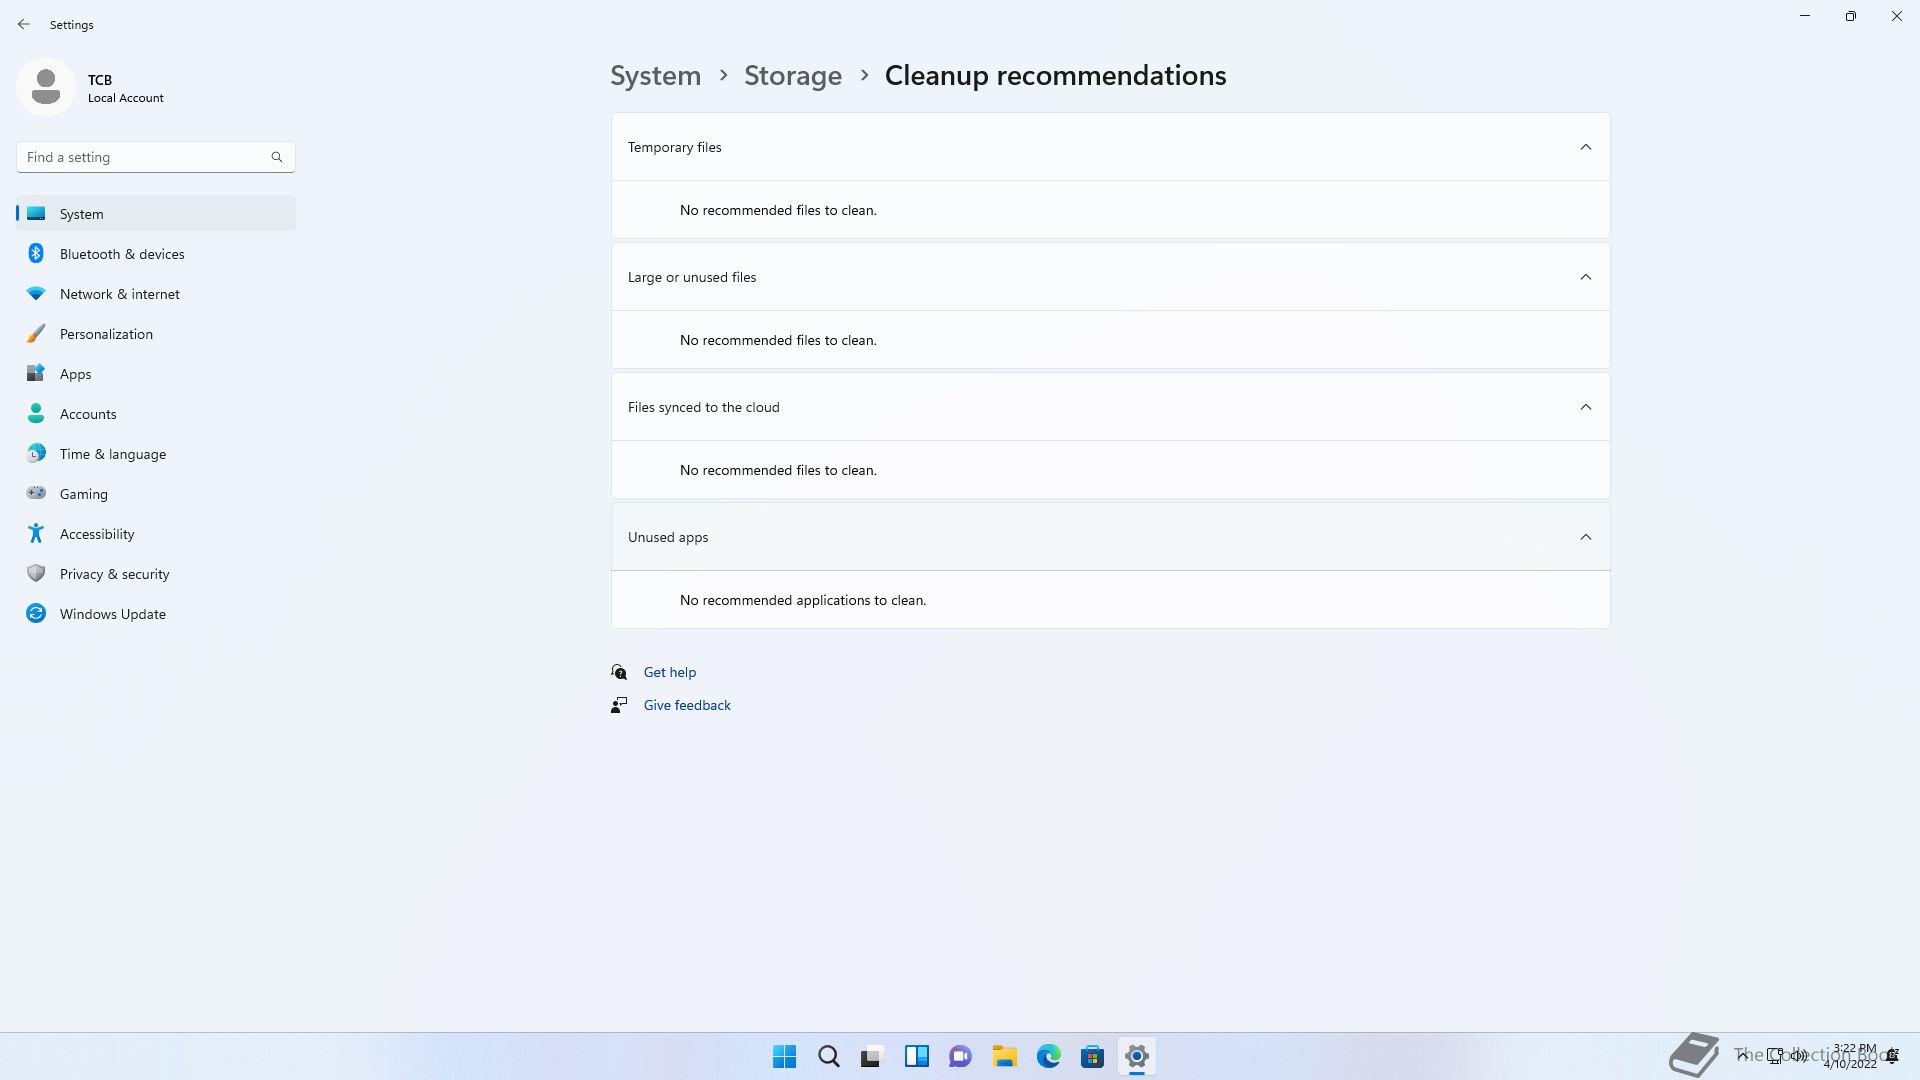Open Network & internet settings
Screen dimensions: 1920x1080
[x=156, y=293]
